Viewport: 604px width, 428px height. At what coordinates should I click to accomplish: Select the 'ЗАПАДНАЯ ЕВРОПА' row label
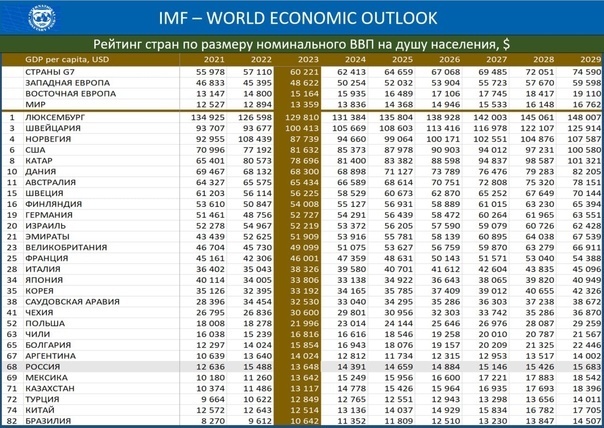point(67,83)
